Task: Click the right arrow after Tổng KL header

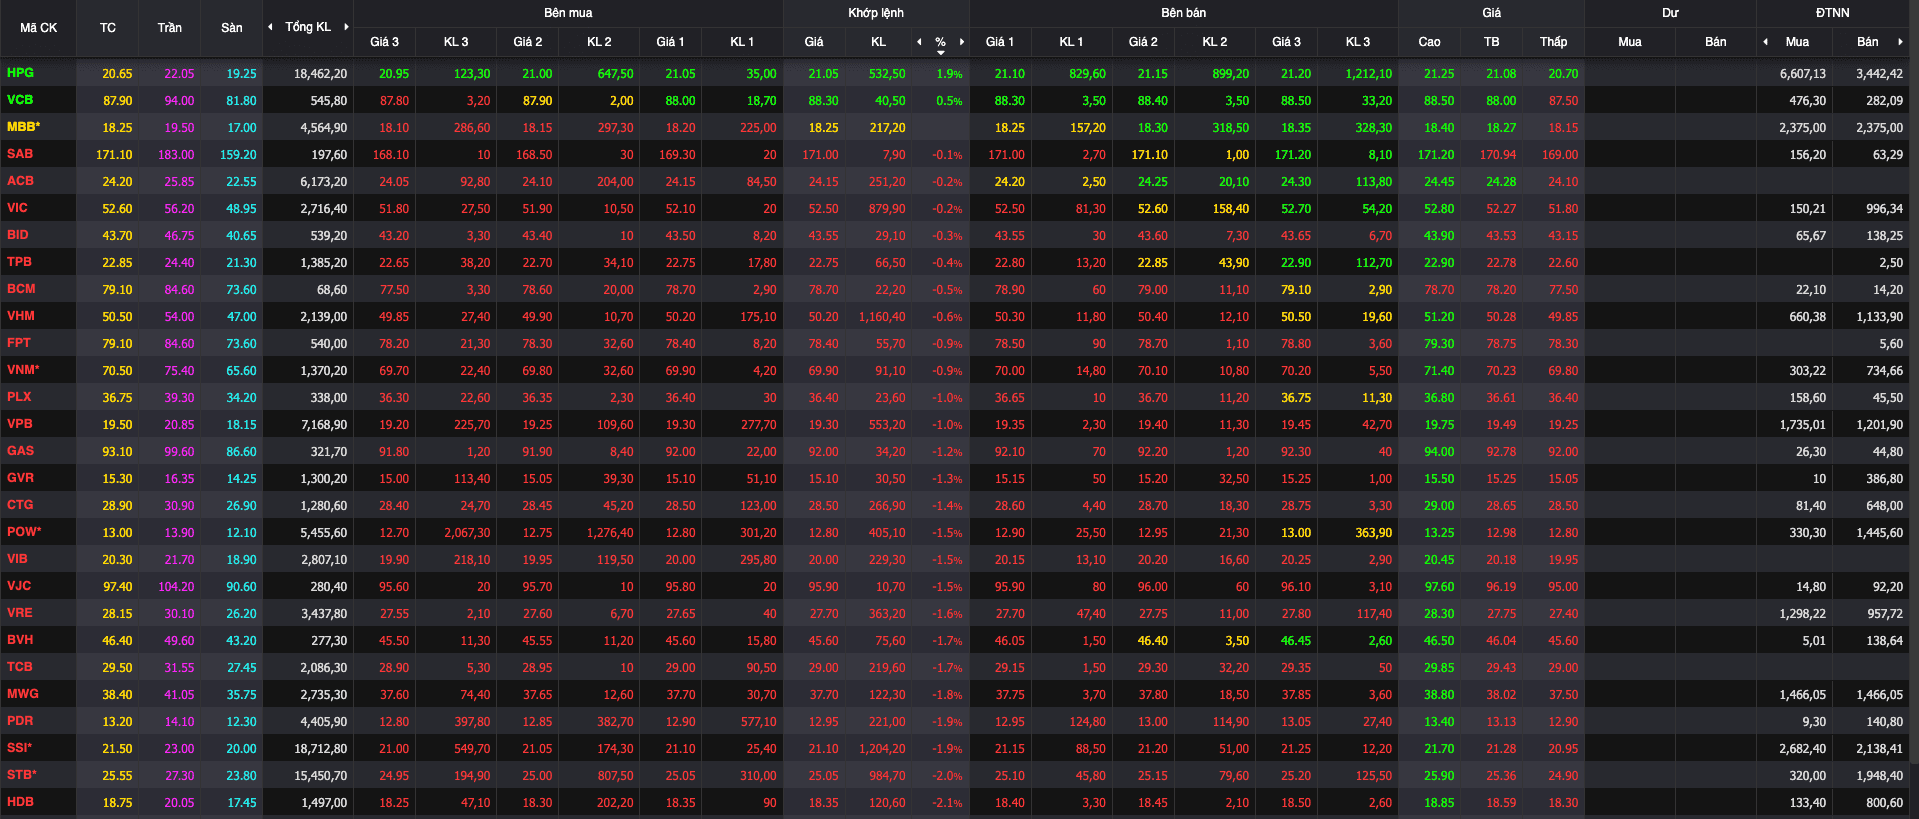Action: 346,27
